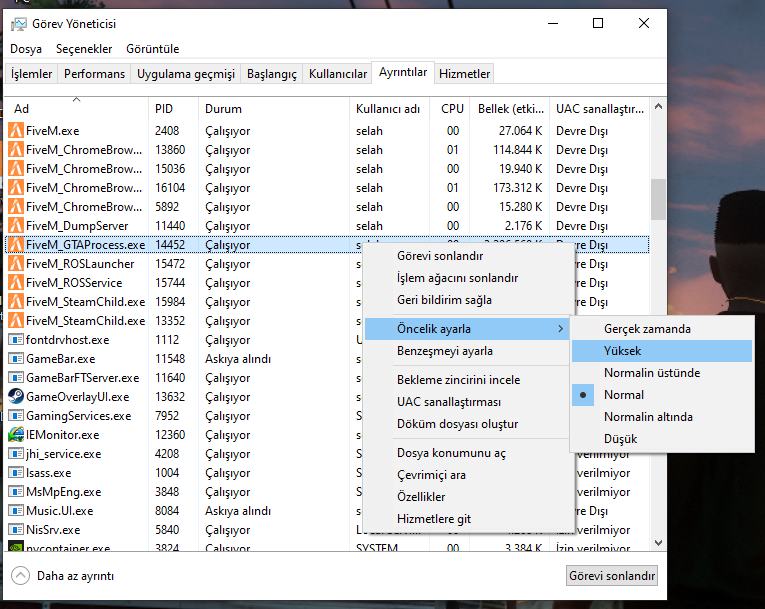The image size is (765, 609).
Task: Set priority to Yüksek
Action: point(662,351)
